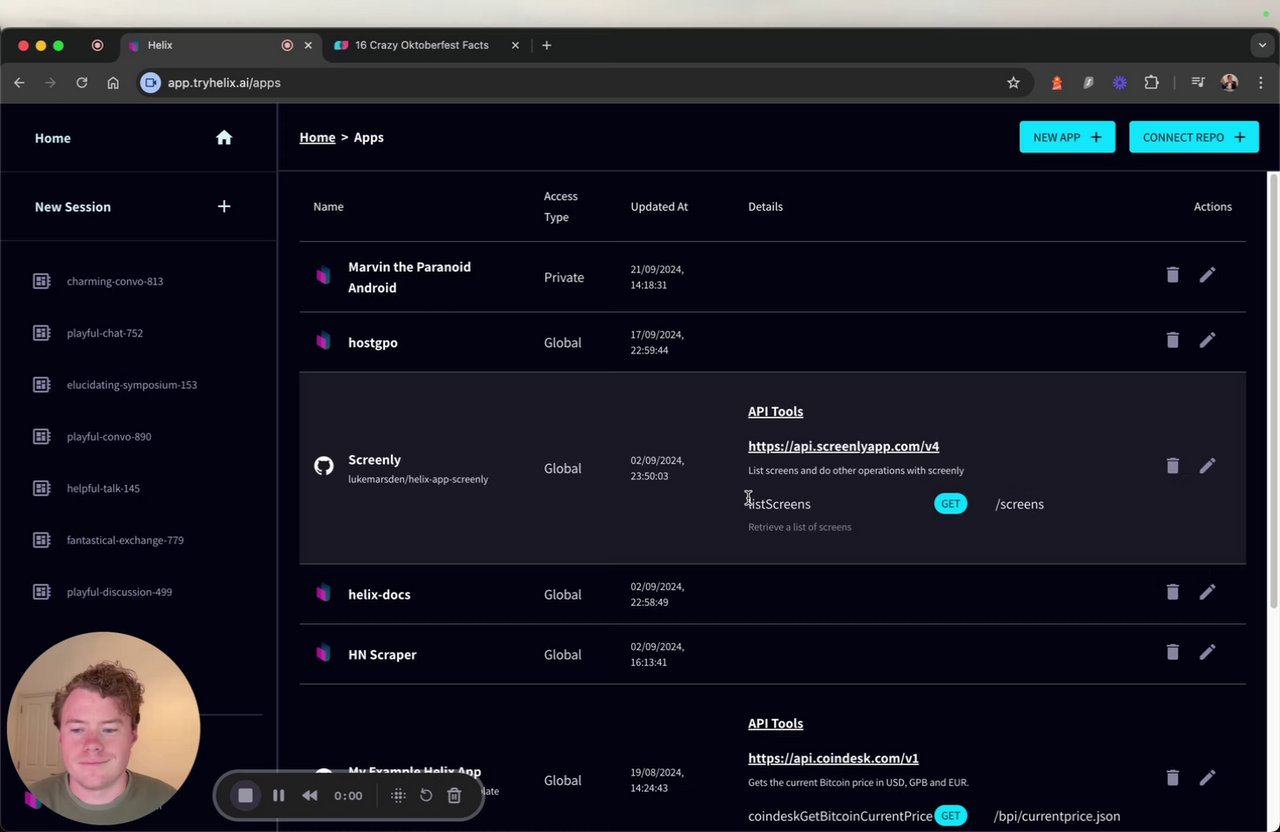Screen dimensions: 1280x832
Task: Reload the page
Action: pos(82,83)
